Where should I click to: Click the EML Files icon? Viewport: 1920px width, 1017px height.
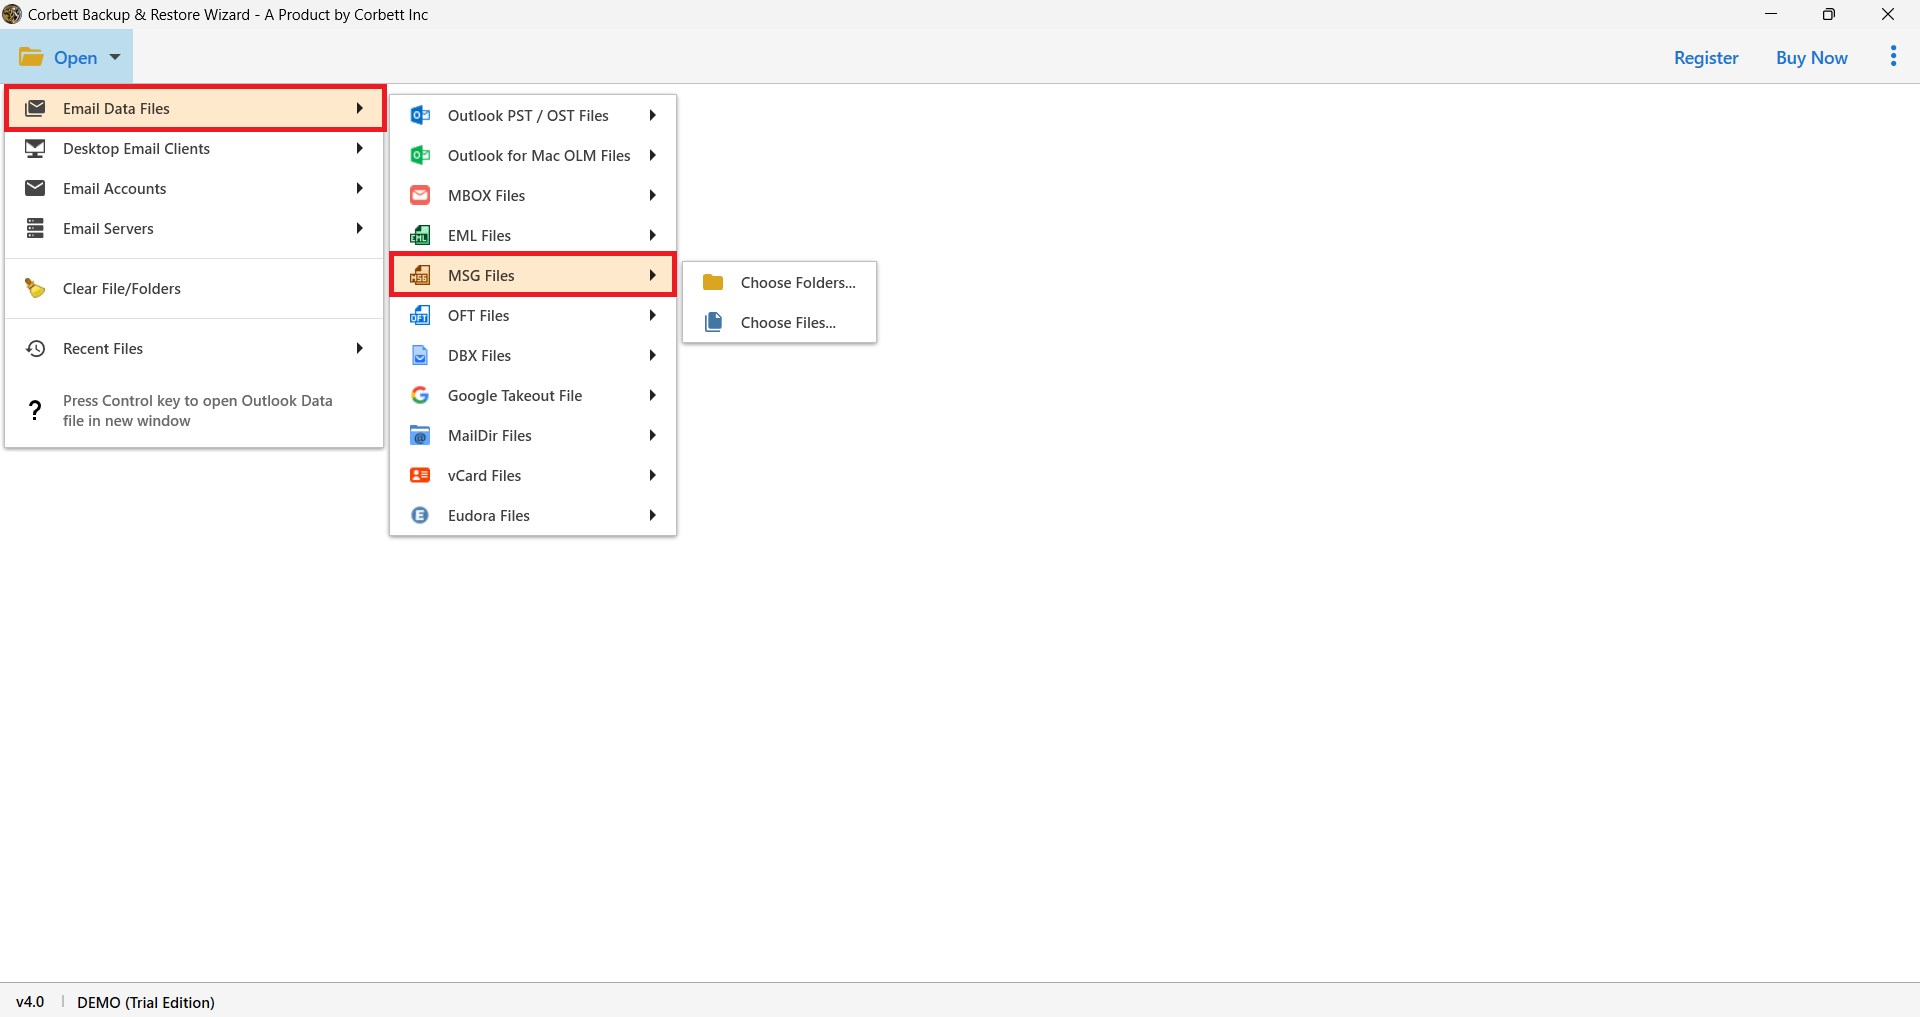[420, 235]
